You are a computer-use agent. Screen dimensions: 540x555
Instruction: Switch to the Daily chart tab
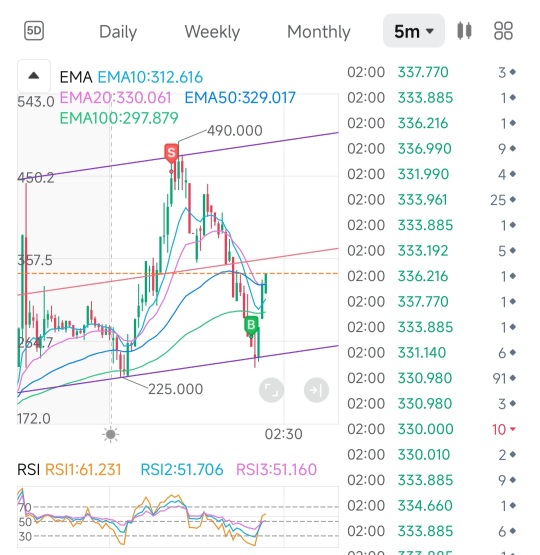pyautogui.click(x=118, y=32)
